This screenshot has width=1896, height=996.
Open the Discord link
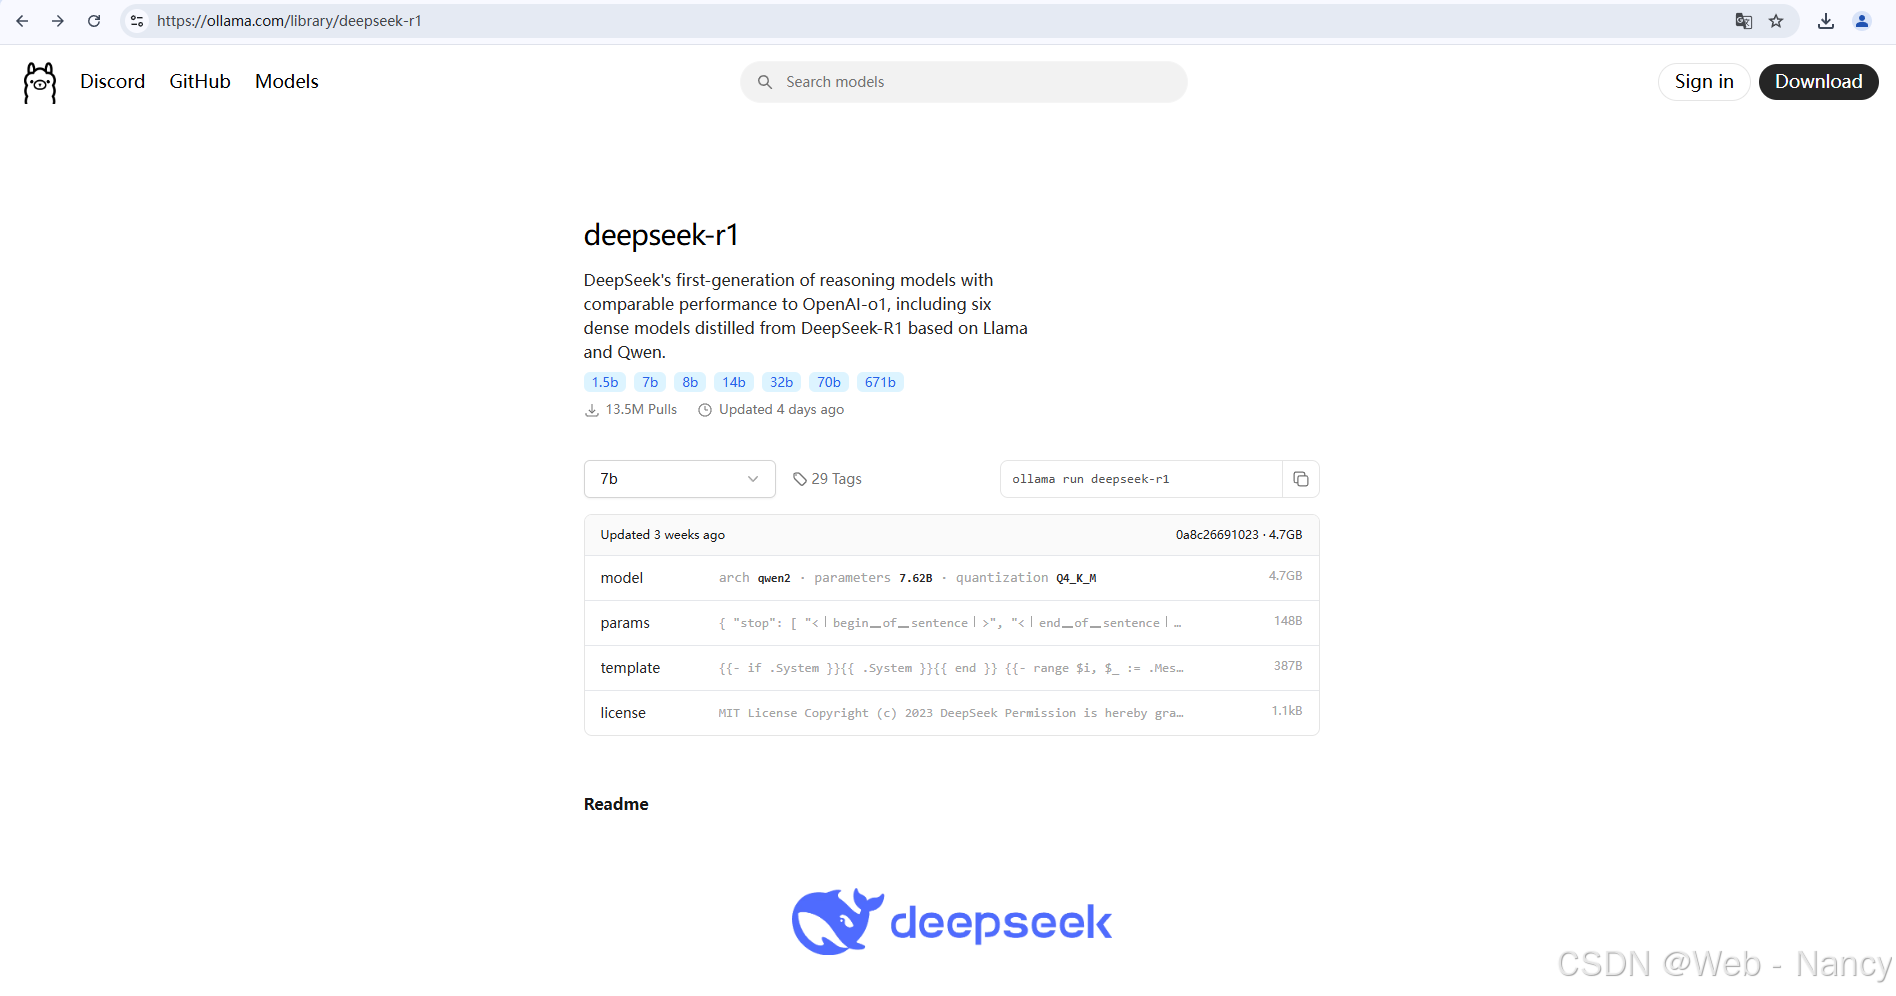(113, 82)
